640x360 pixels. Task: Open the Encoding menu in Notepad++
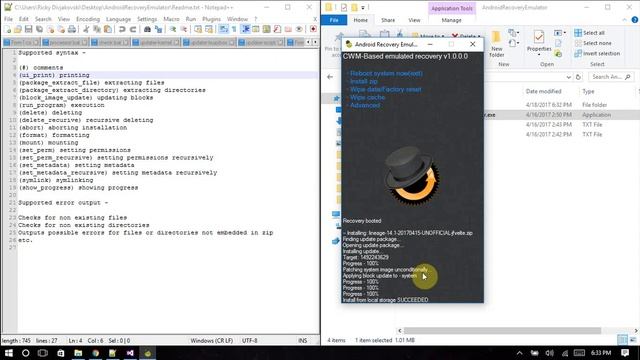coord(88,19)
